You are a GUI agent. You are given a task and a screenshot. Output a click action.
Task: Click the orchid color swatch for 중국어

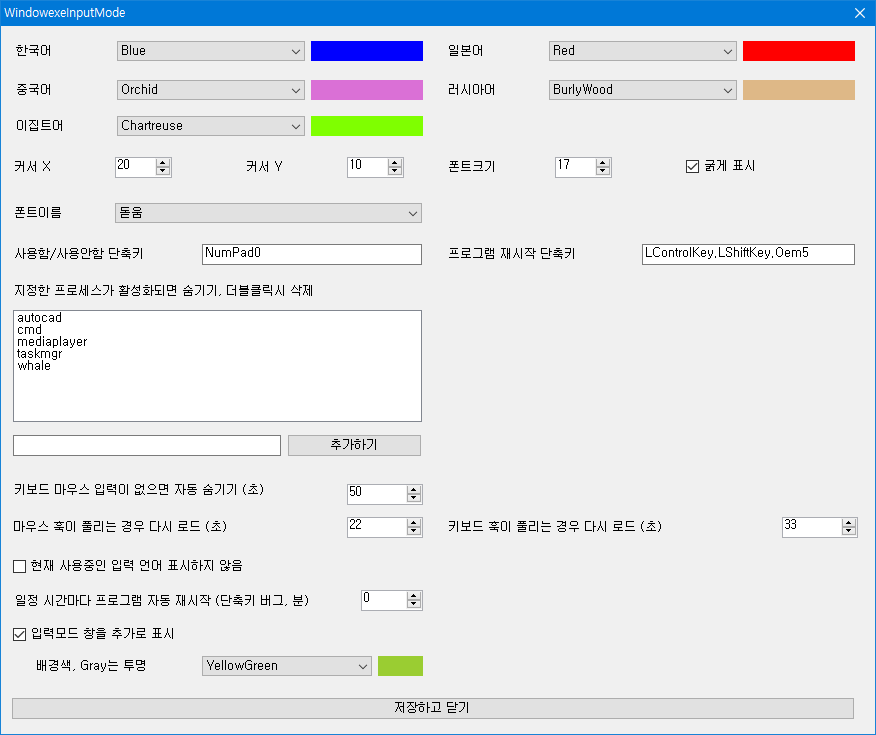[366, 90]
